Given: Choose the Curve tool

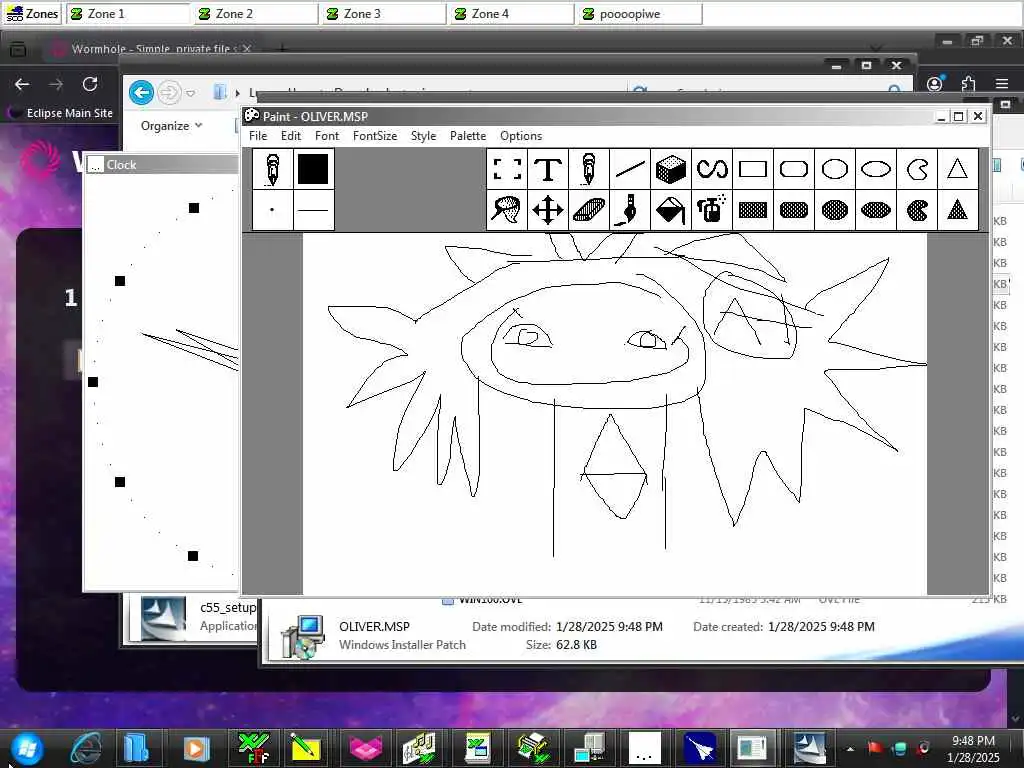Looking at the screenshot, I should 712,169.
